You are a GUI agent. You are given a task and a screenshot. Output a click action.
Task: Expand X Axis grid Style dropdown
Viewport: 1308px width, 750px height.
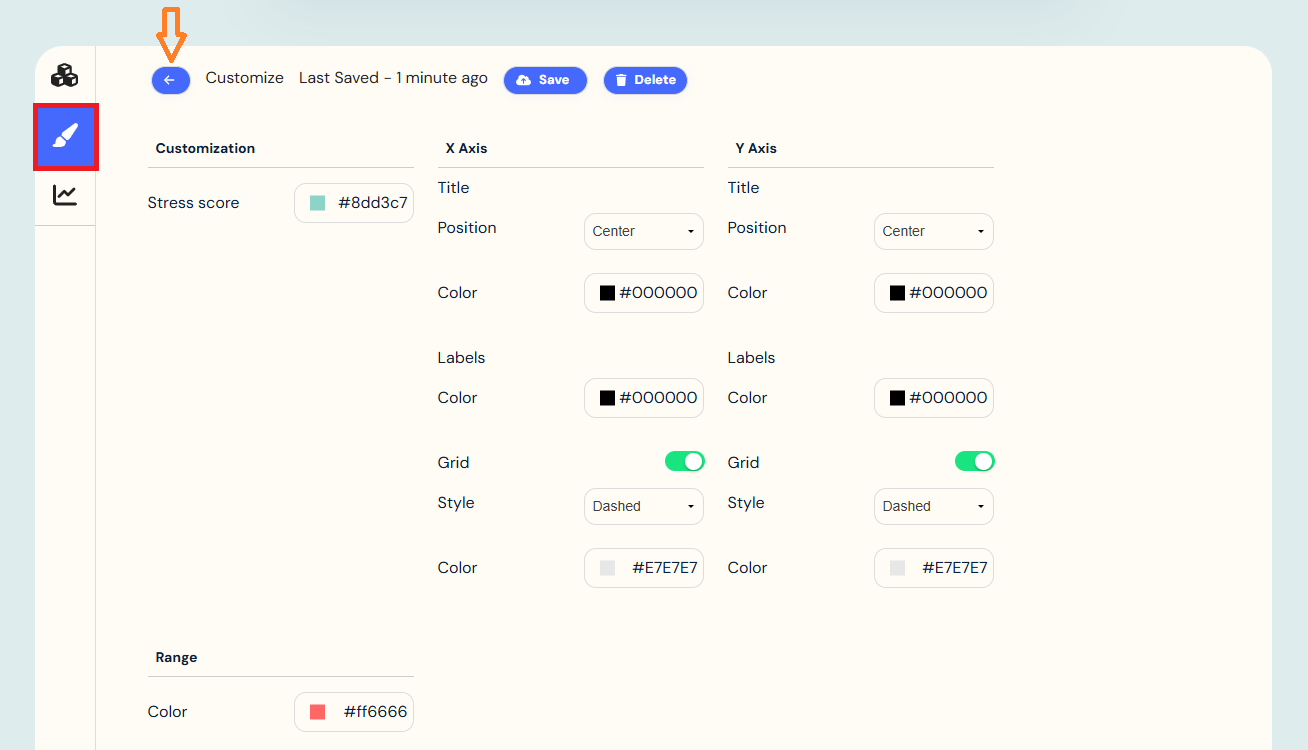[x=643, y=506]
